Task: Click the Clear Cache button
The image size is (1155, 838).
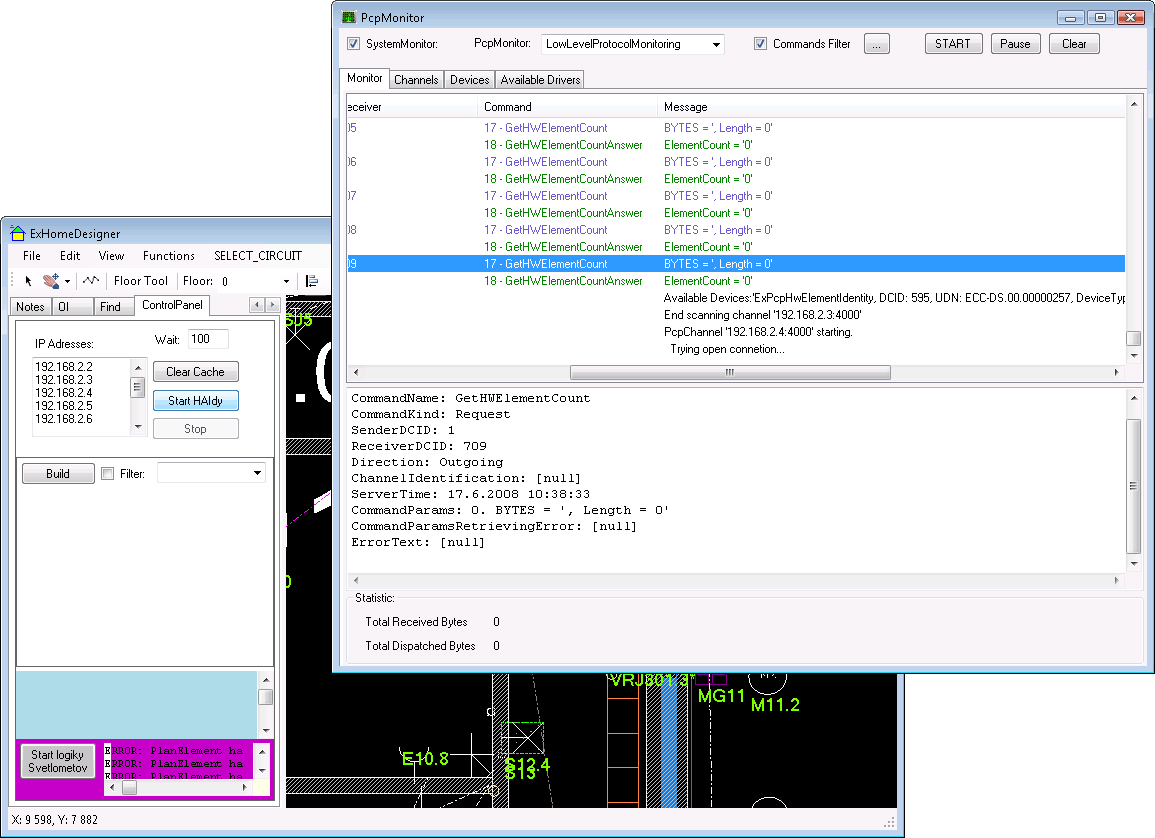Action: (195, 371)
